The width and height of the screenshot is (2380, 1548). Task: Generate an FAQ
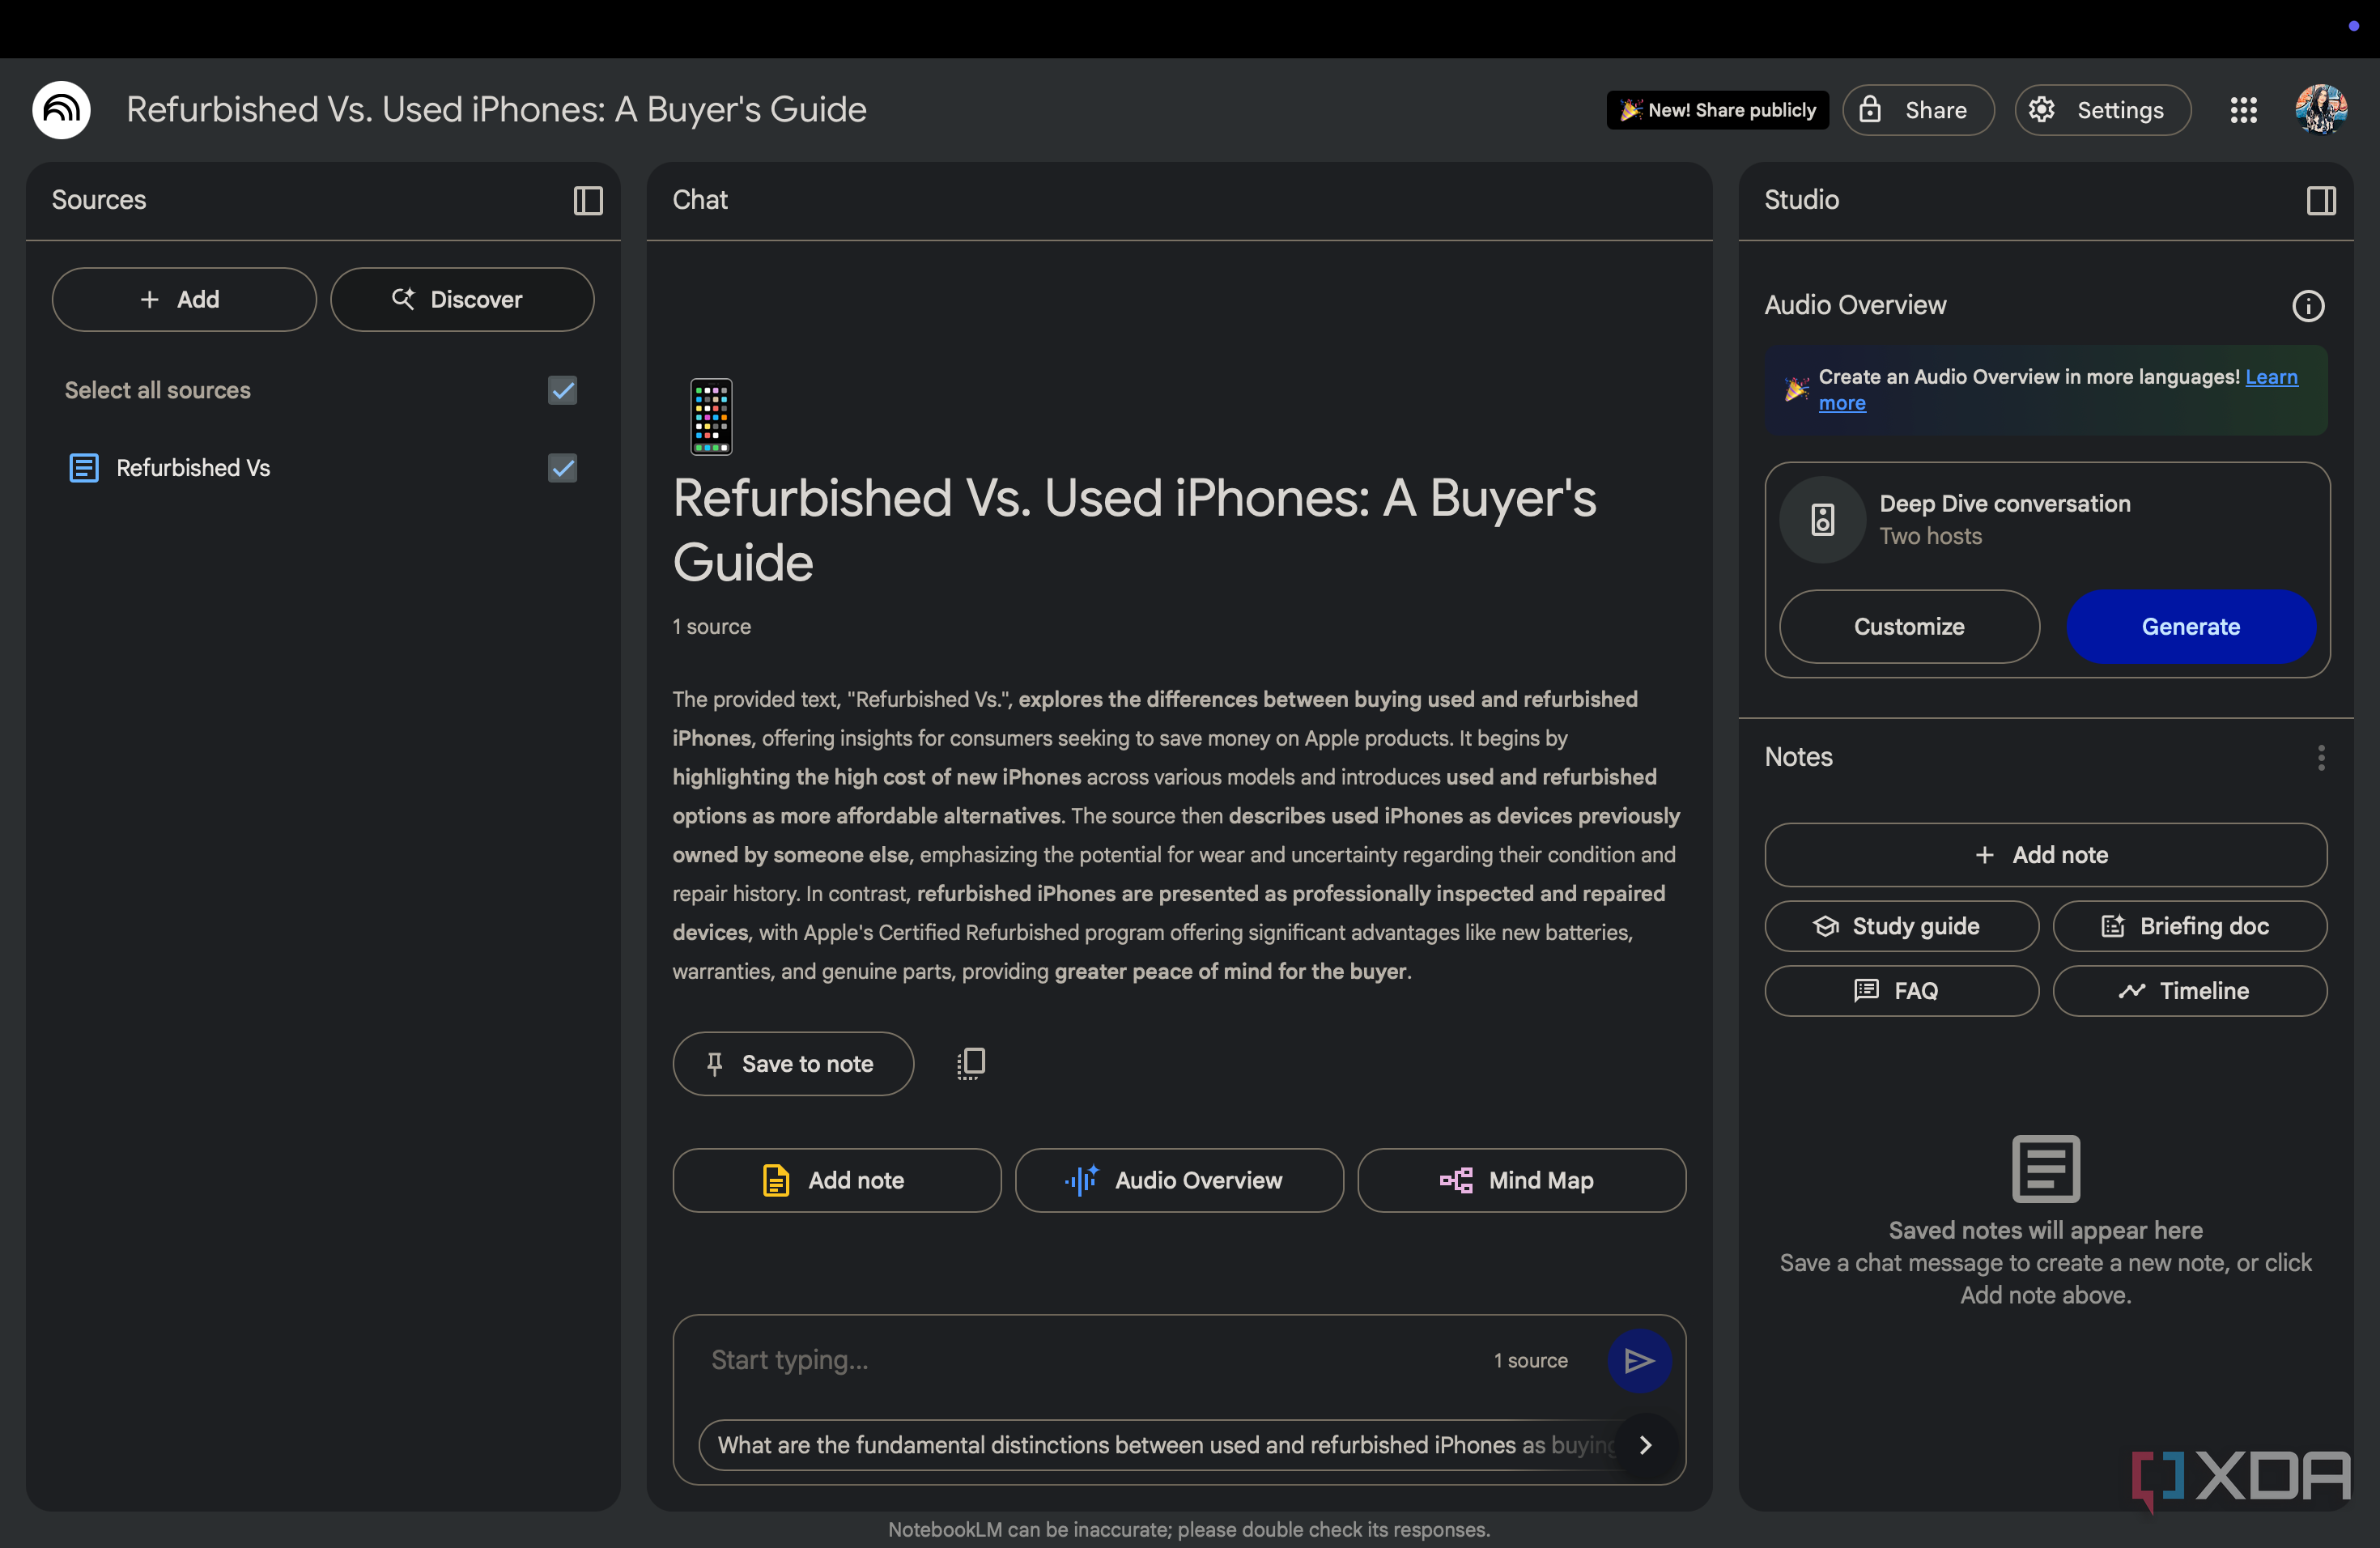1901,991
